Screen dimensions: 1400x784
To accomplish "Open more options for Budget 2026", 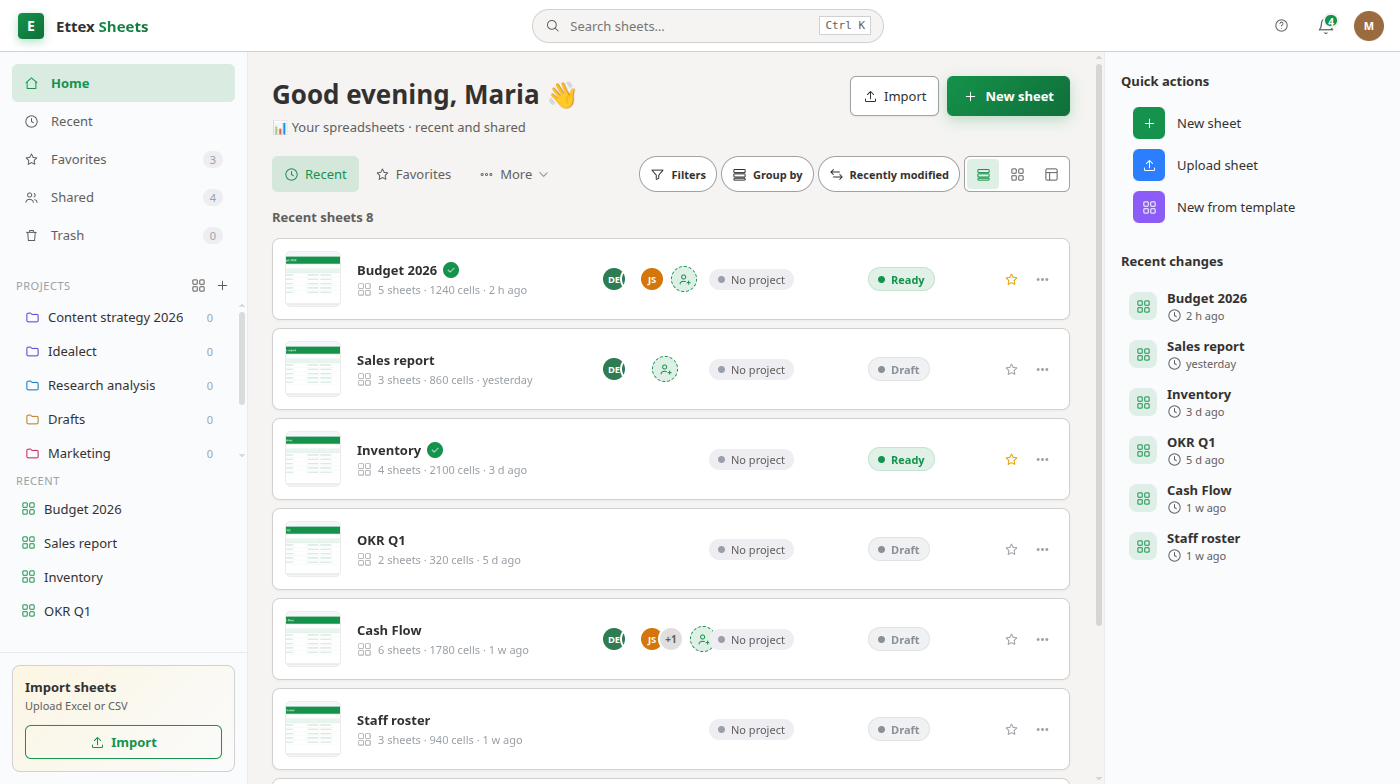I will pos(1043,280).
